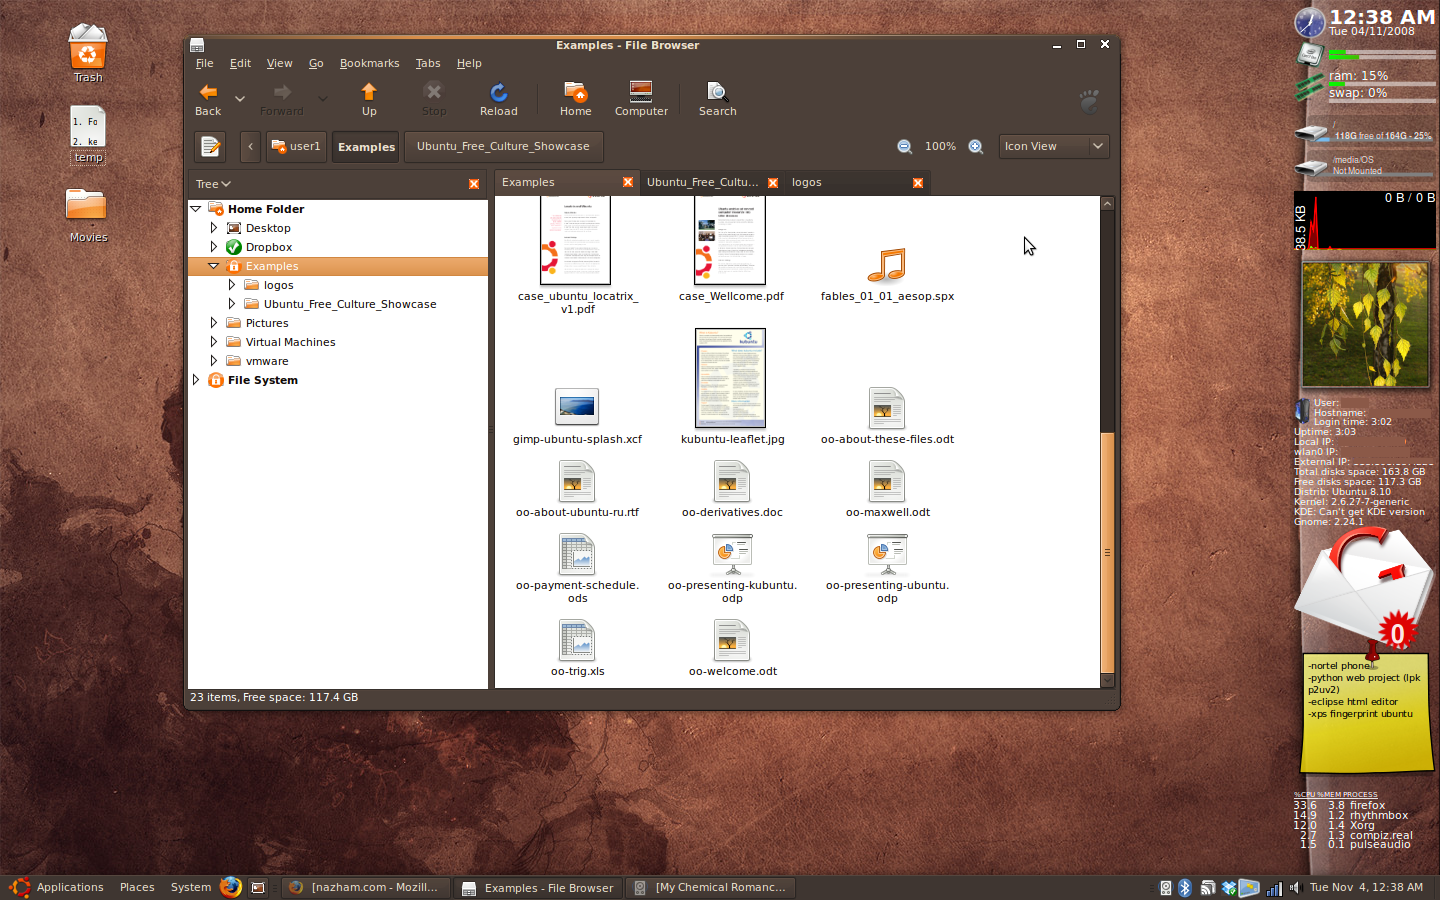1440x900 pixels.
Task: Click the Back arrow toolbar icon
Action: 208,93
